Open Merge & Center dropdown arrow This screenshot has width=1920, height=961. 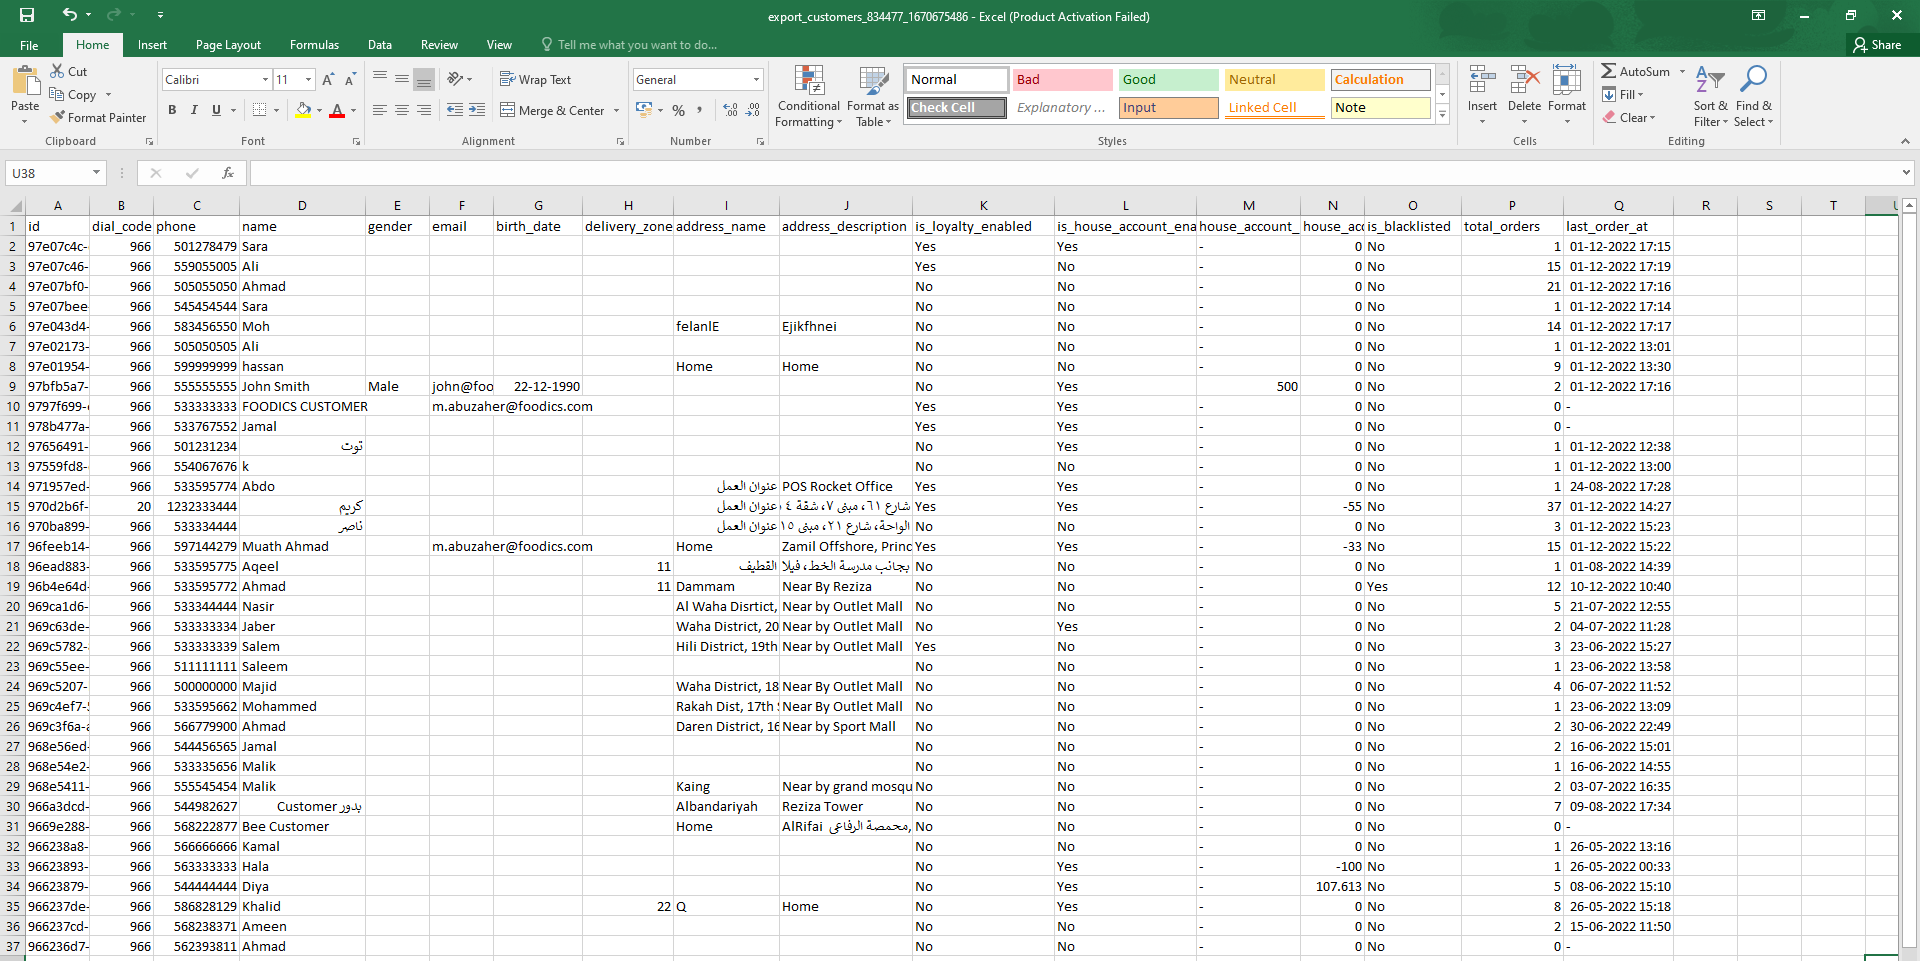616,111
